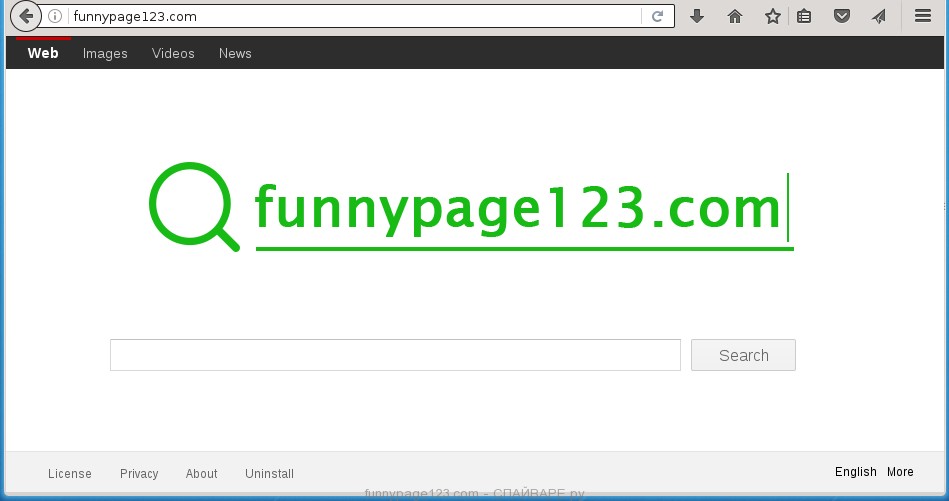Screen dimensions: 949x501
Task: Expand More languages option
Action: [900, 472]
